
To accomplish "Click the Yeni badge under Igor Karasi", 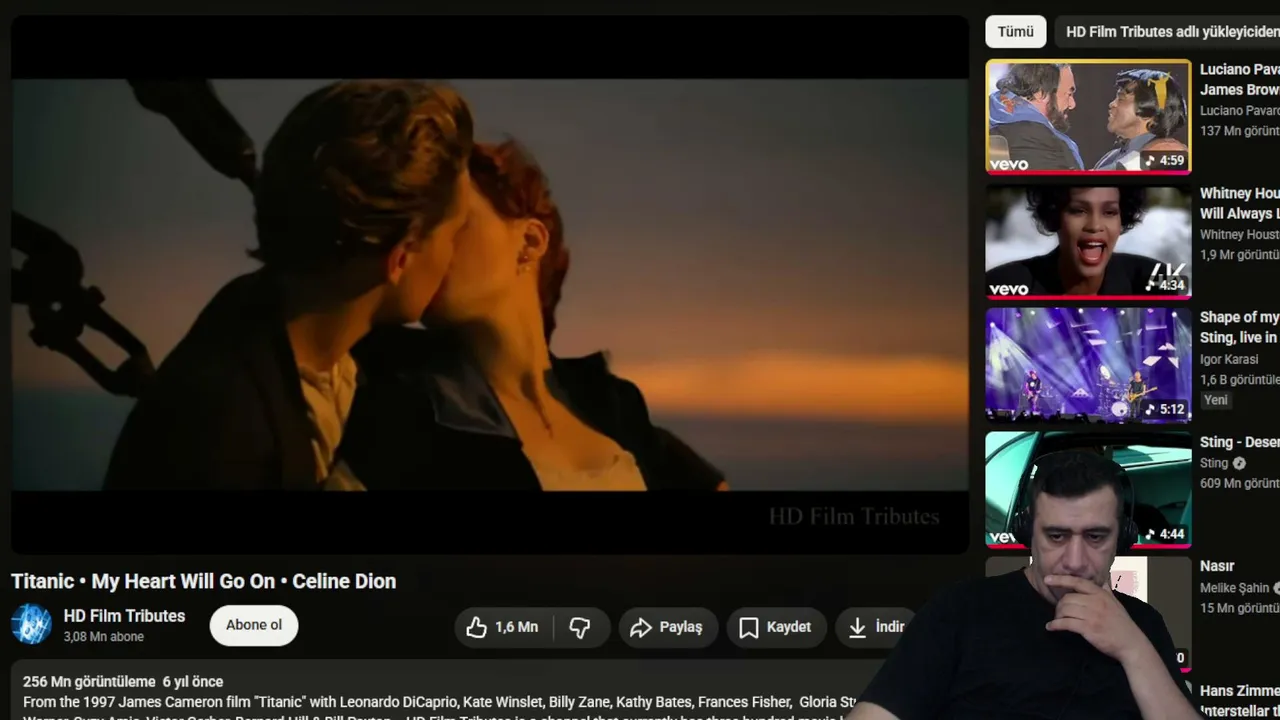I will (x=1216, y=400).
